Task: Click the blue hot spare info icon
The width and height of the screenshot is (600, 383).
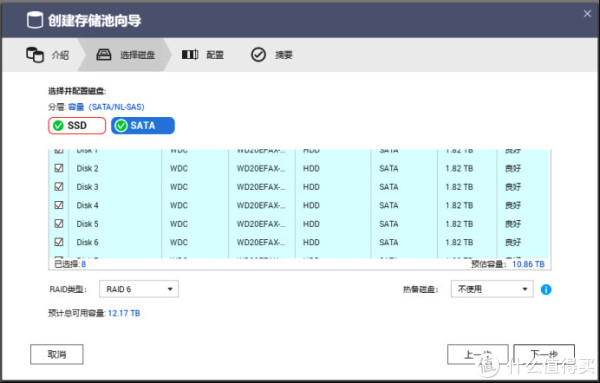Action: coord(546,290)
